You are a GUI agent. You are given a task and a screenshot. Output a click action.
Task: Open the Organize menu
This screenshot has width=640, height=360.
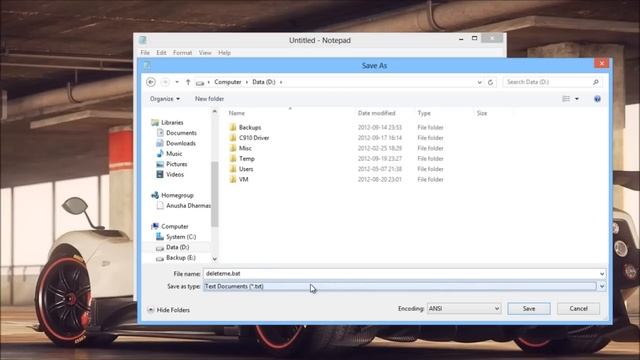[x=165, y=99]
